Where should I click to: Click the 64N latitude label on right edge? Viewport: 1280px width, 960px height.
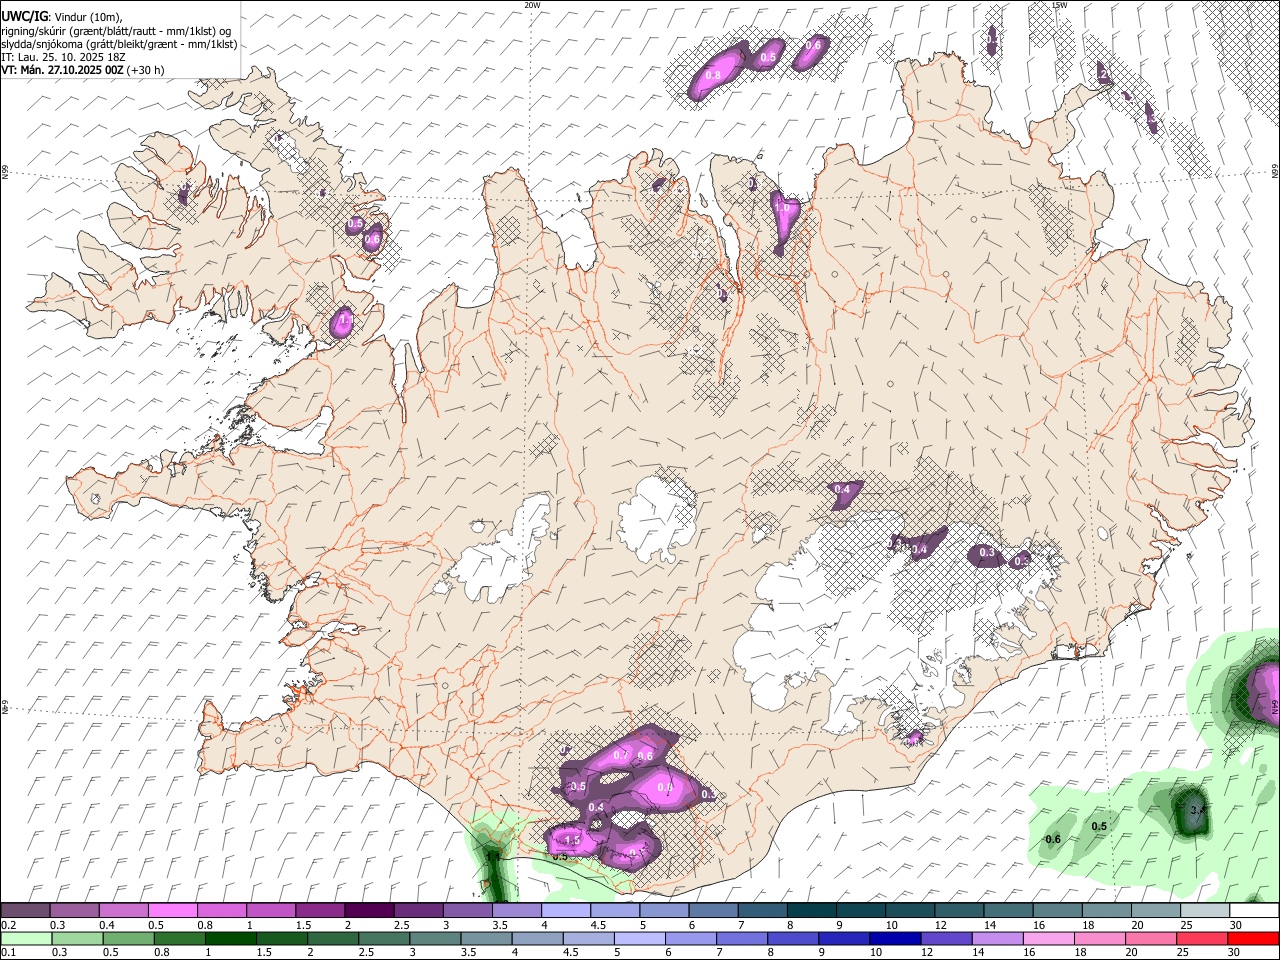[1275, 706]
